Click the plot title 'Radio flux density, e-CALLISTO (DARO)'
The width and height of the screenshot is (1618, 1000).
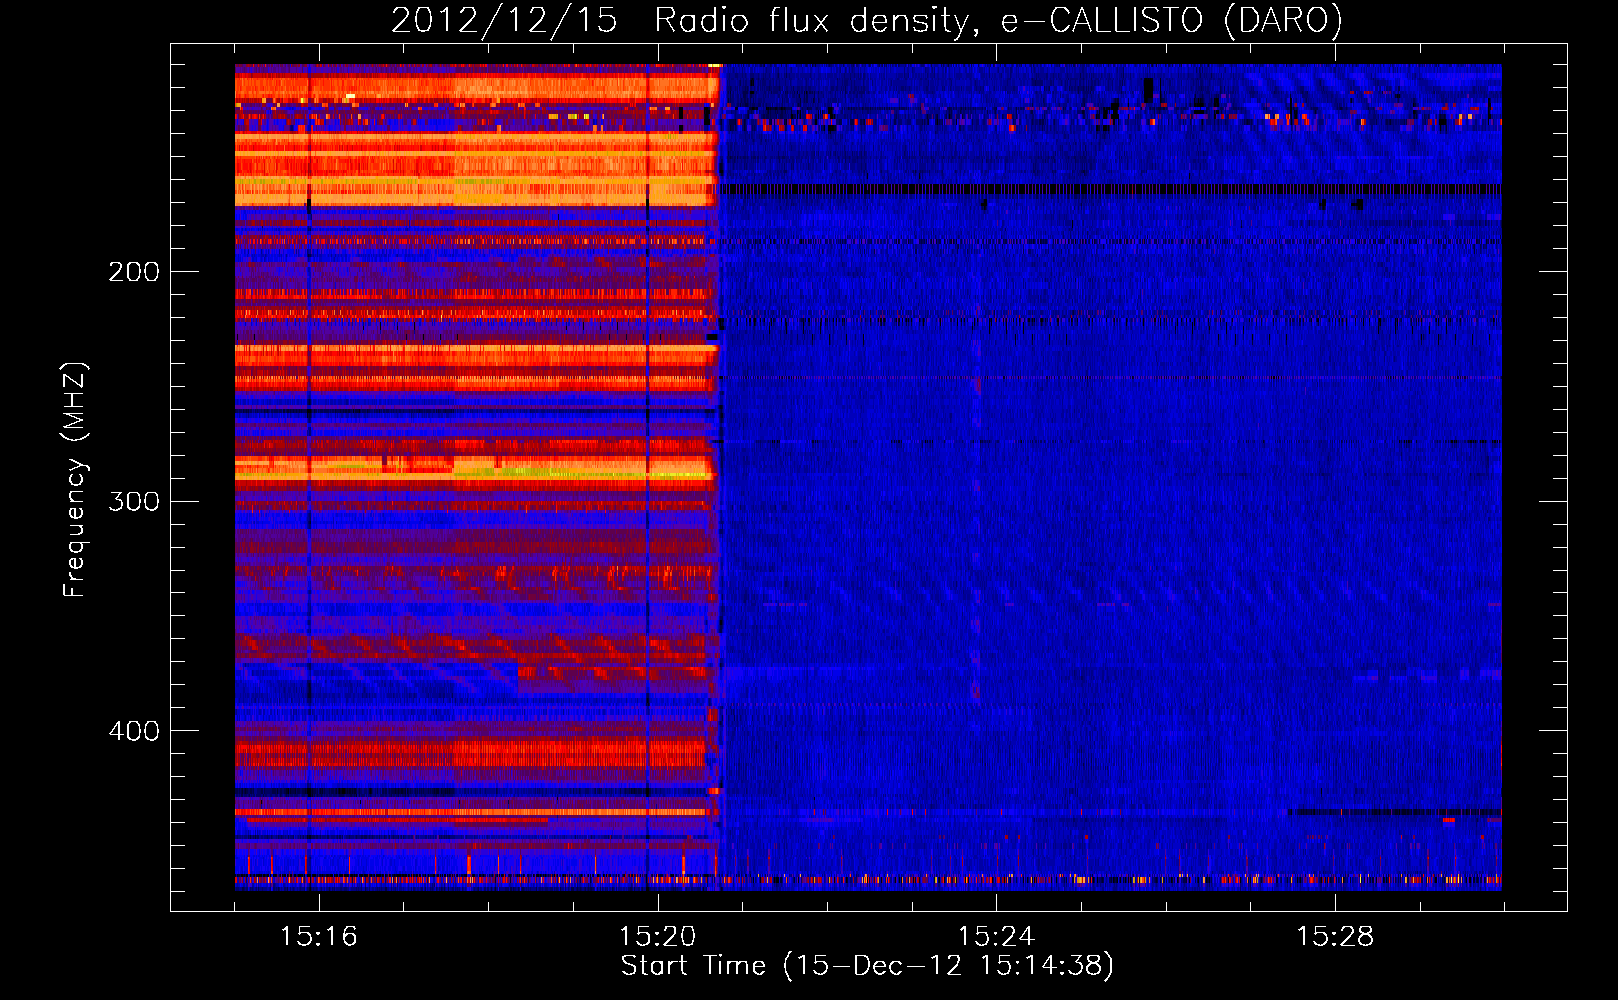(x=998, y=21)
